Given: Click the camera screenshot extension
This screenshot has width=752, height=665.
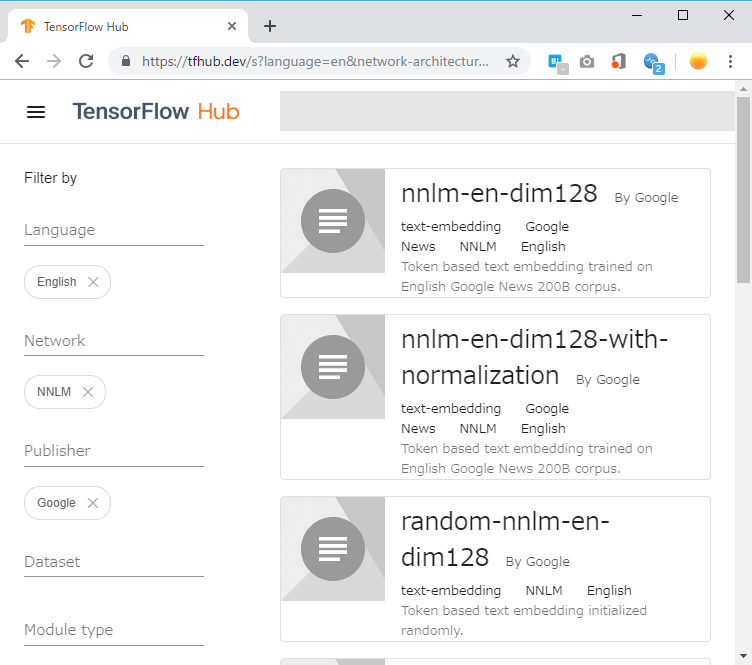Looking at the screenshot, I should point(587,61).
